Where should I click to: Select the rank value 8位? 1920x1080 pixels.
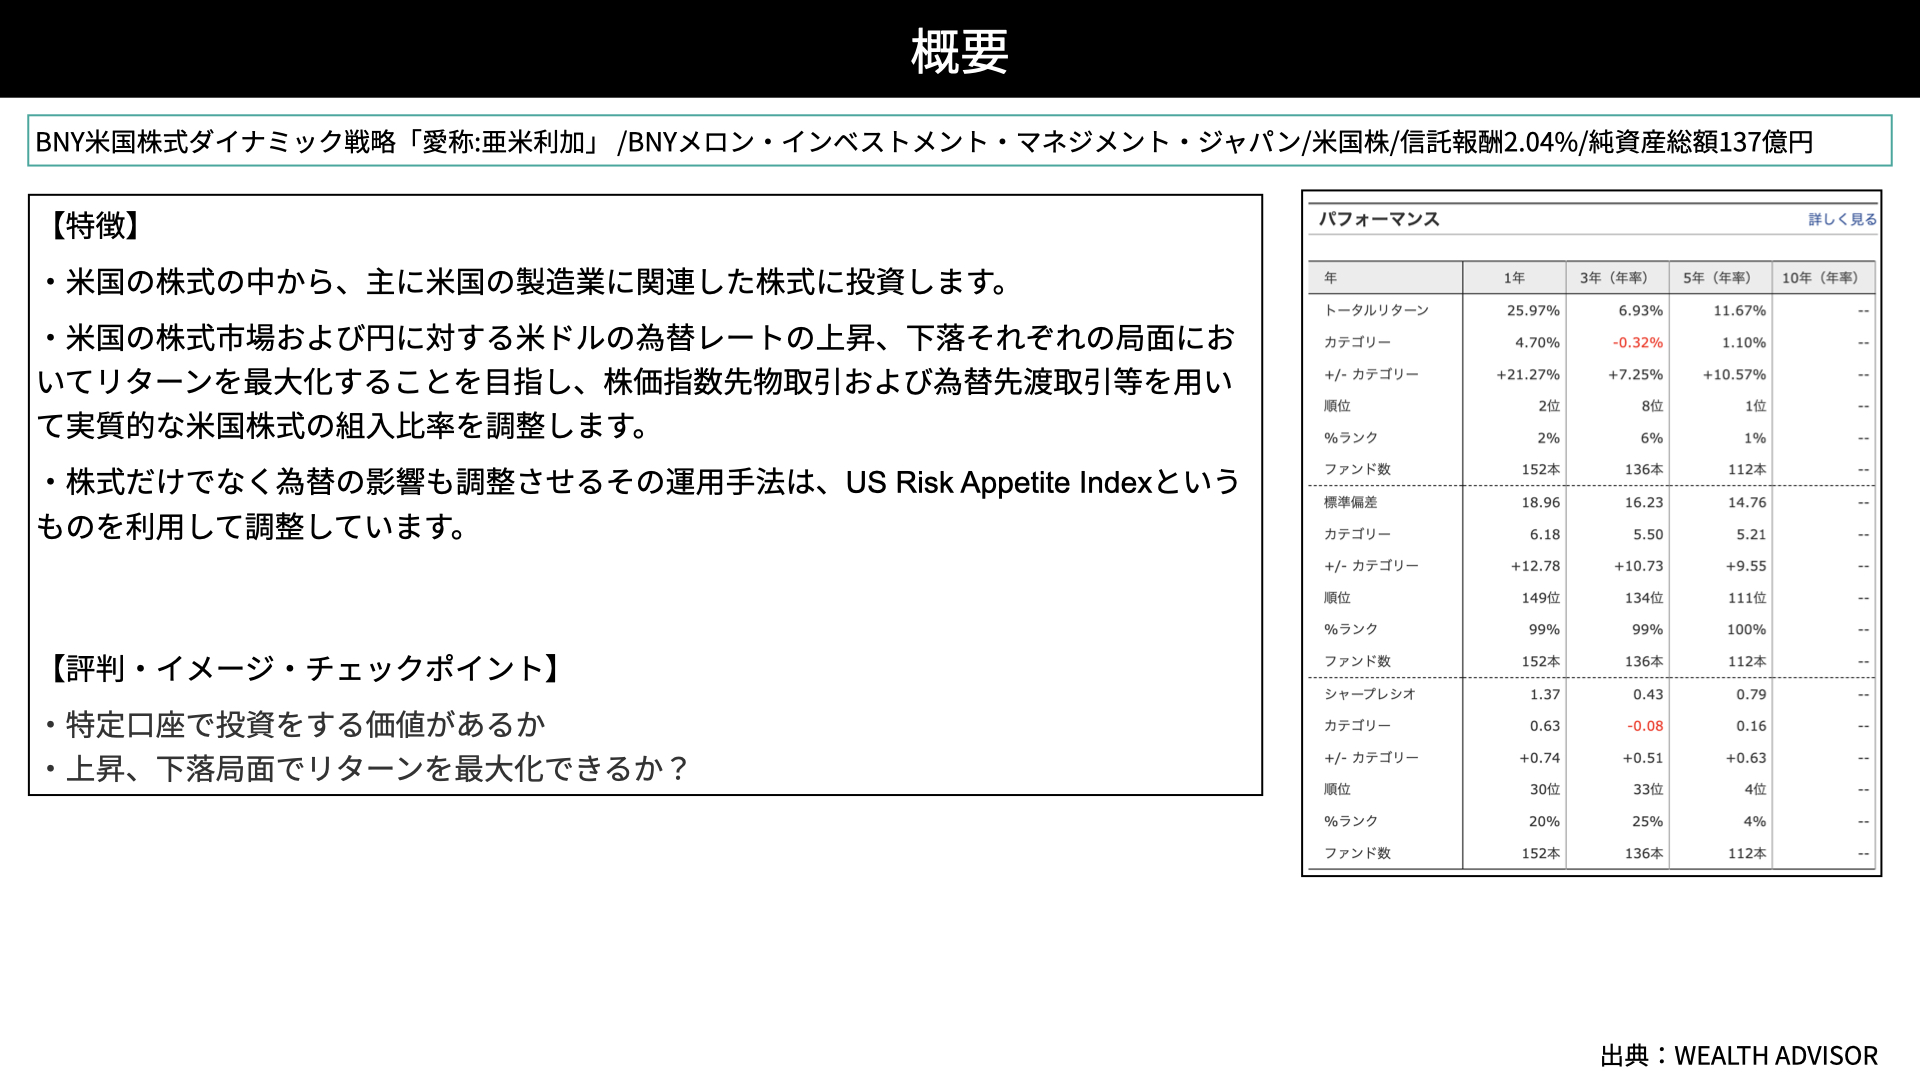click(1652, 406)
